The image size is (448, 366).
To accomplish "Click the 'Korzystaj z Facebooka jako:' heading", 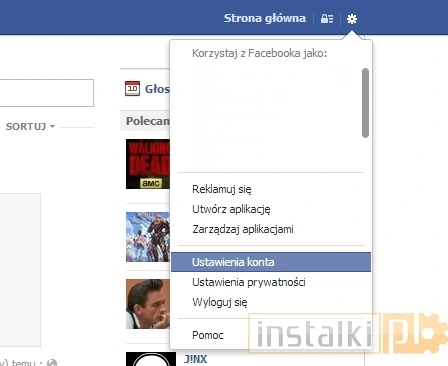I will tap(260, 53).
